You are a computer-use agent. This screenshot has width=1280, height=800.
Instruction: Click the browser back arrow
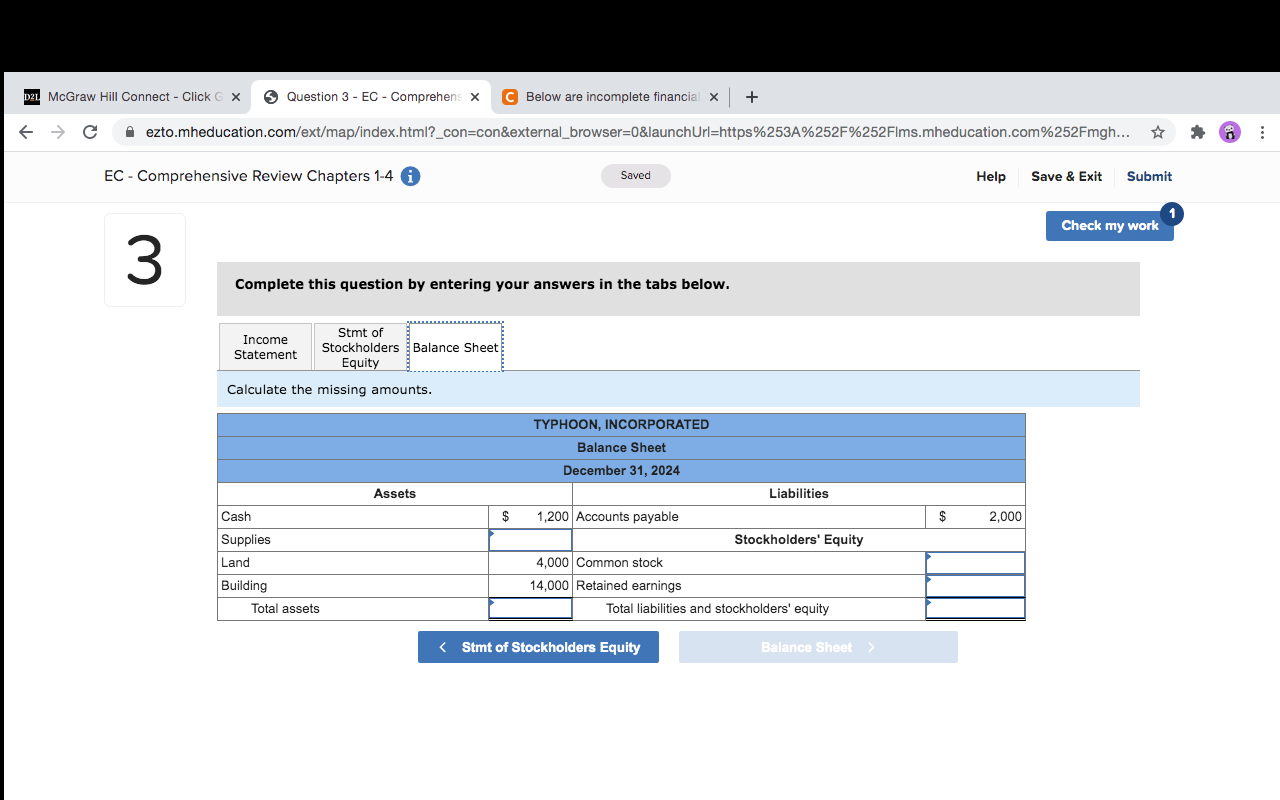[26, 132]
